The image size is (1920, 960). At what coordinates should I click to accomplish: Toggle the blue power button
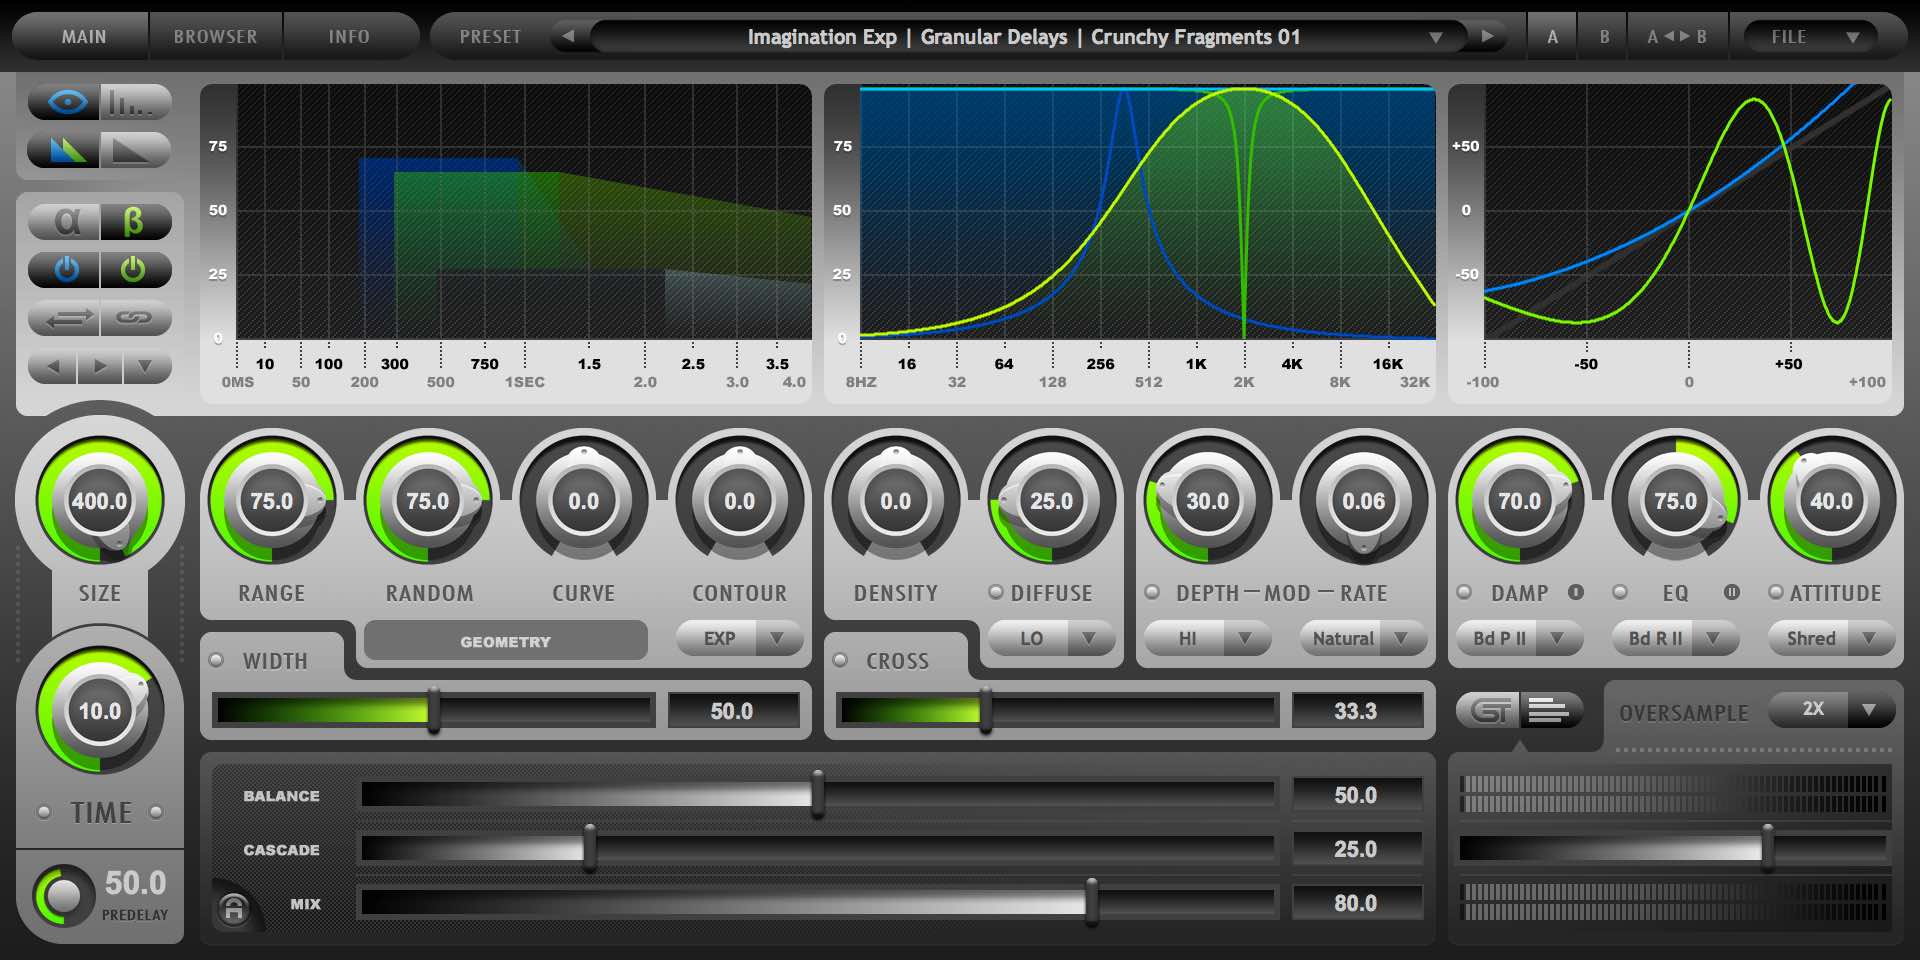tap(66, 269)
